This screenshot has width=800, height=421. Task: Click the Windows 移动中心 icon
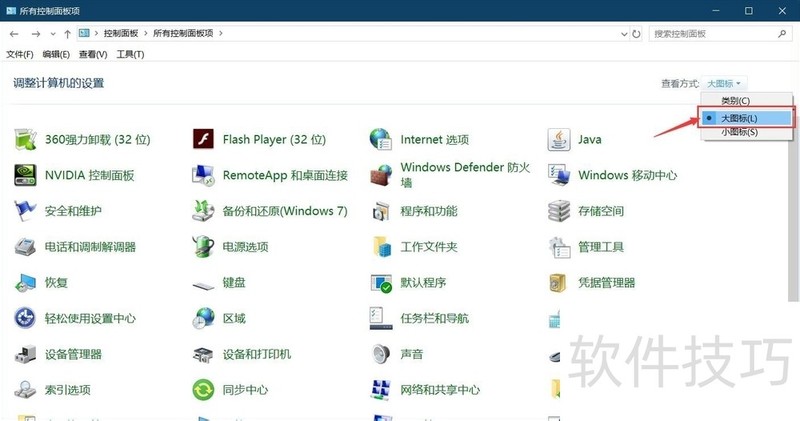click(x=559, y=175)
